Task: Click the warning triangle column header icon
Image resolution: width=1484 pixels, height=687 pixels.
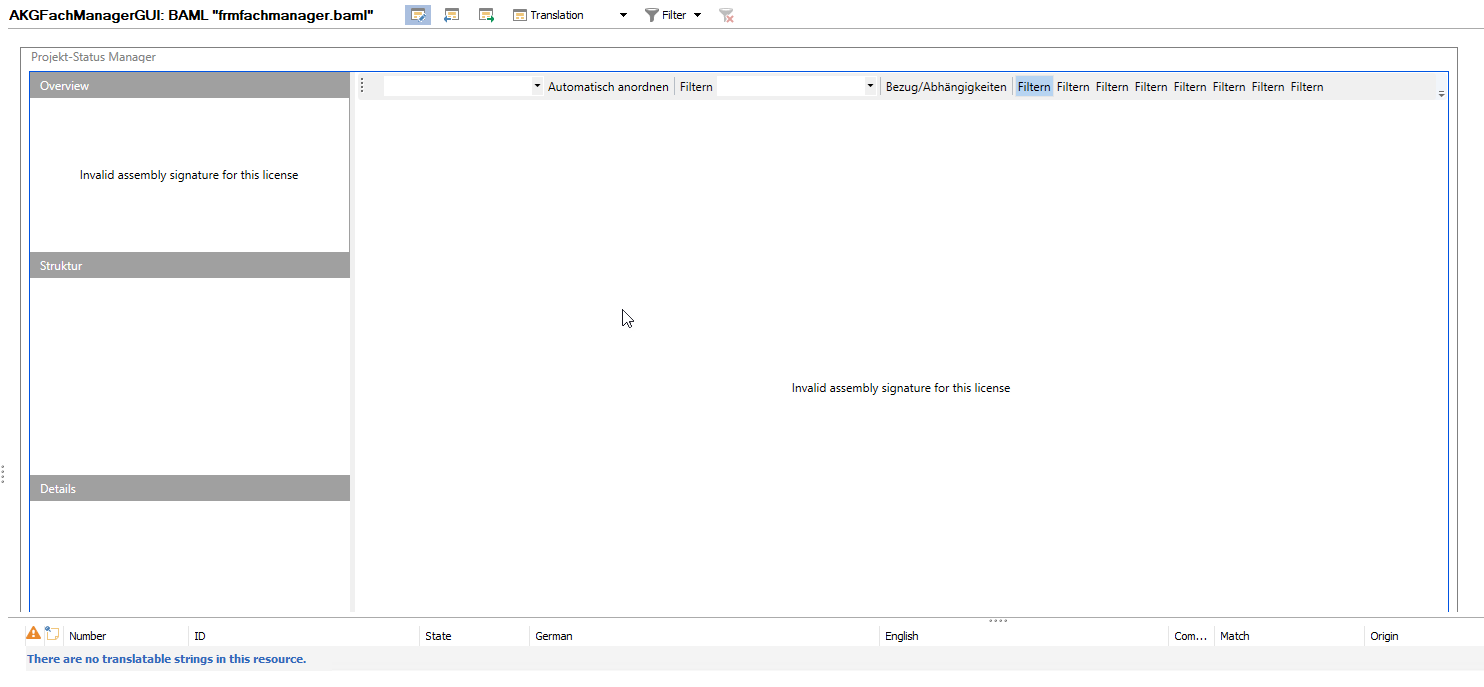Action: click(x=34, y=633)
